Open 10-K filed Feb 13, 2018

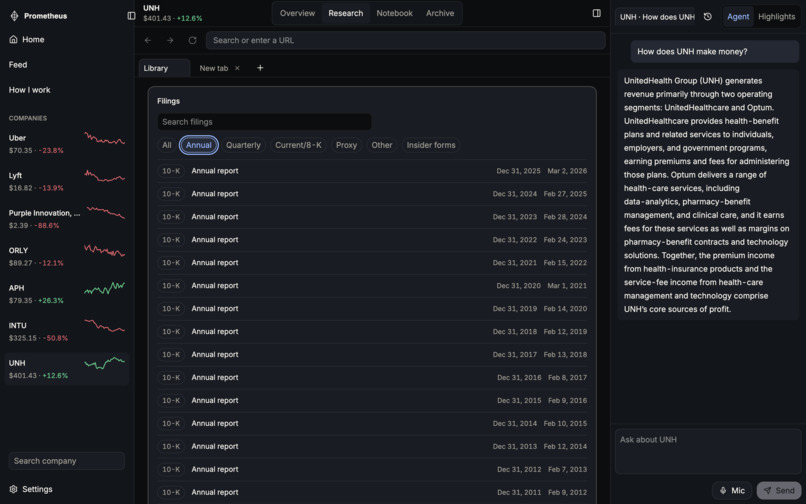click(372, 354)
